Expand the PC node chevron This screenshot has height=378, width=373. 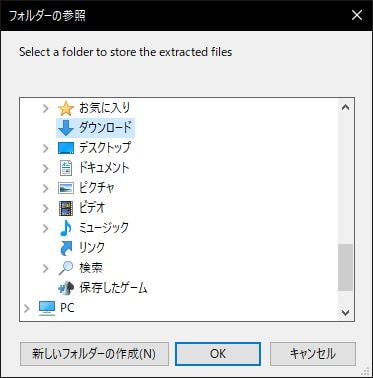click(x=27, y=308)
